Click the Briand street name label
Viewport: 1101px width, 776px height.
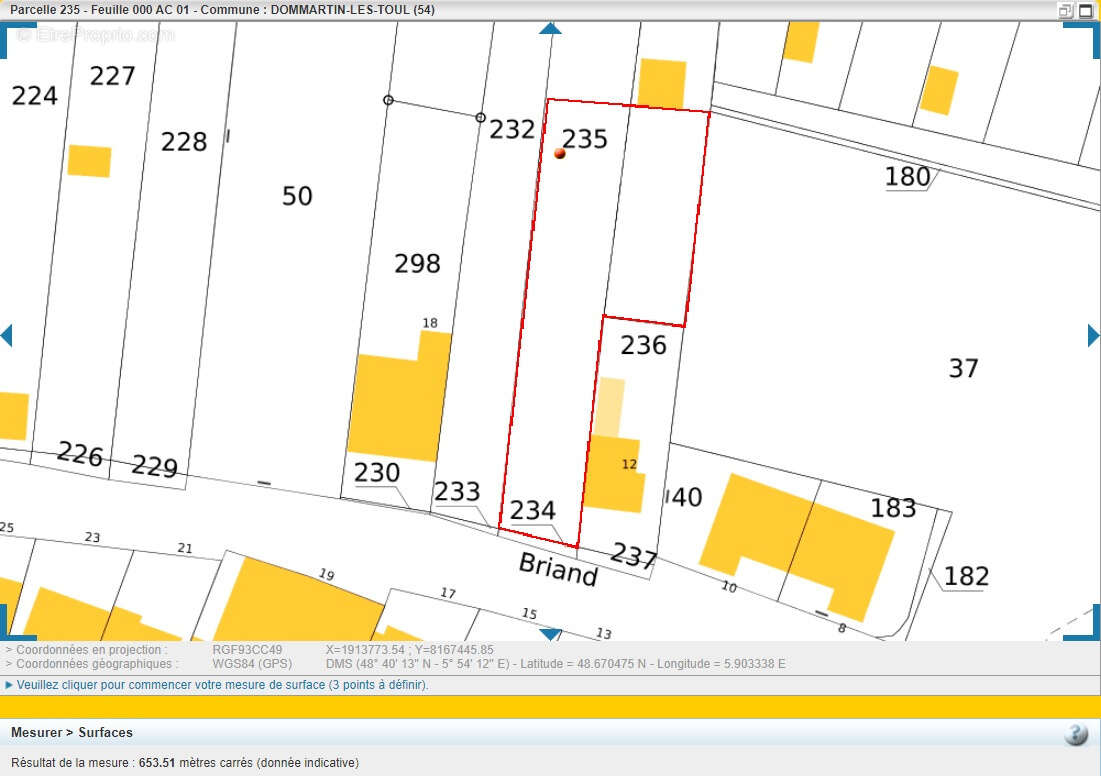point(558,569)
